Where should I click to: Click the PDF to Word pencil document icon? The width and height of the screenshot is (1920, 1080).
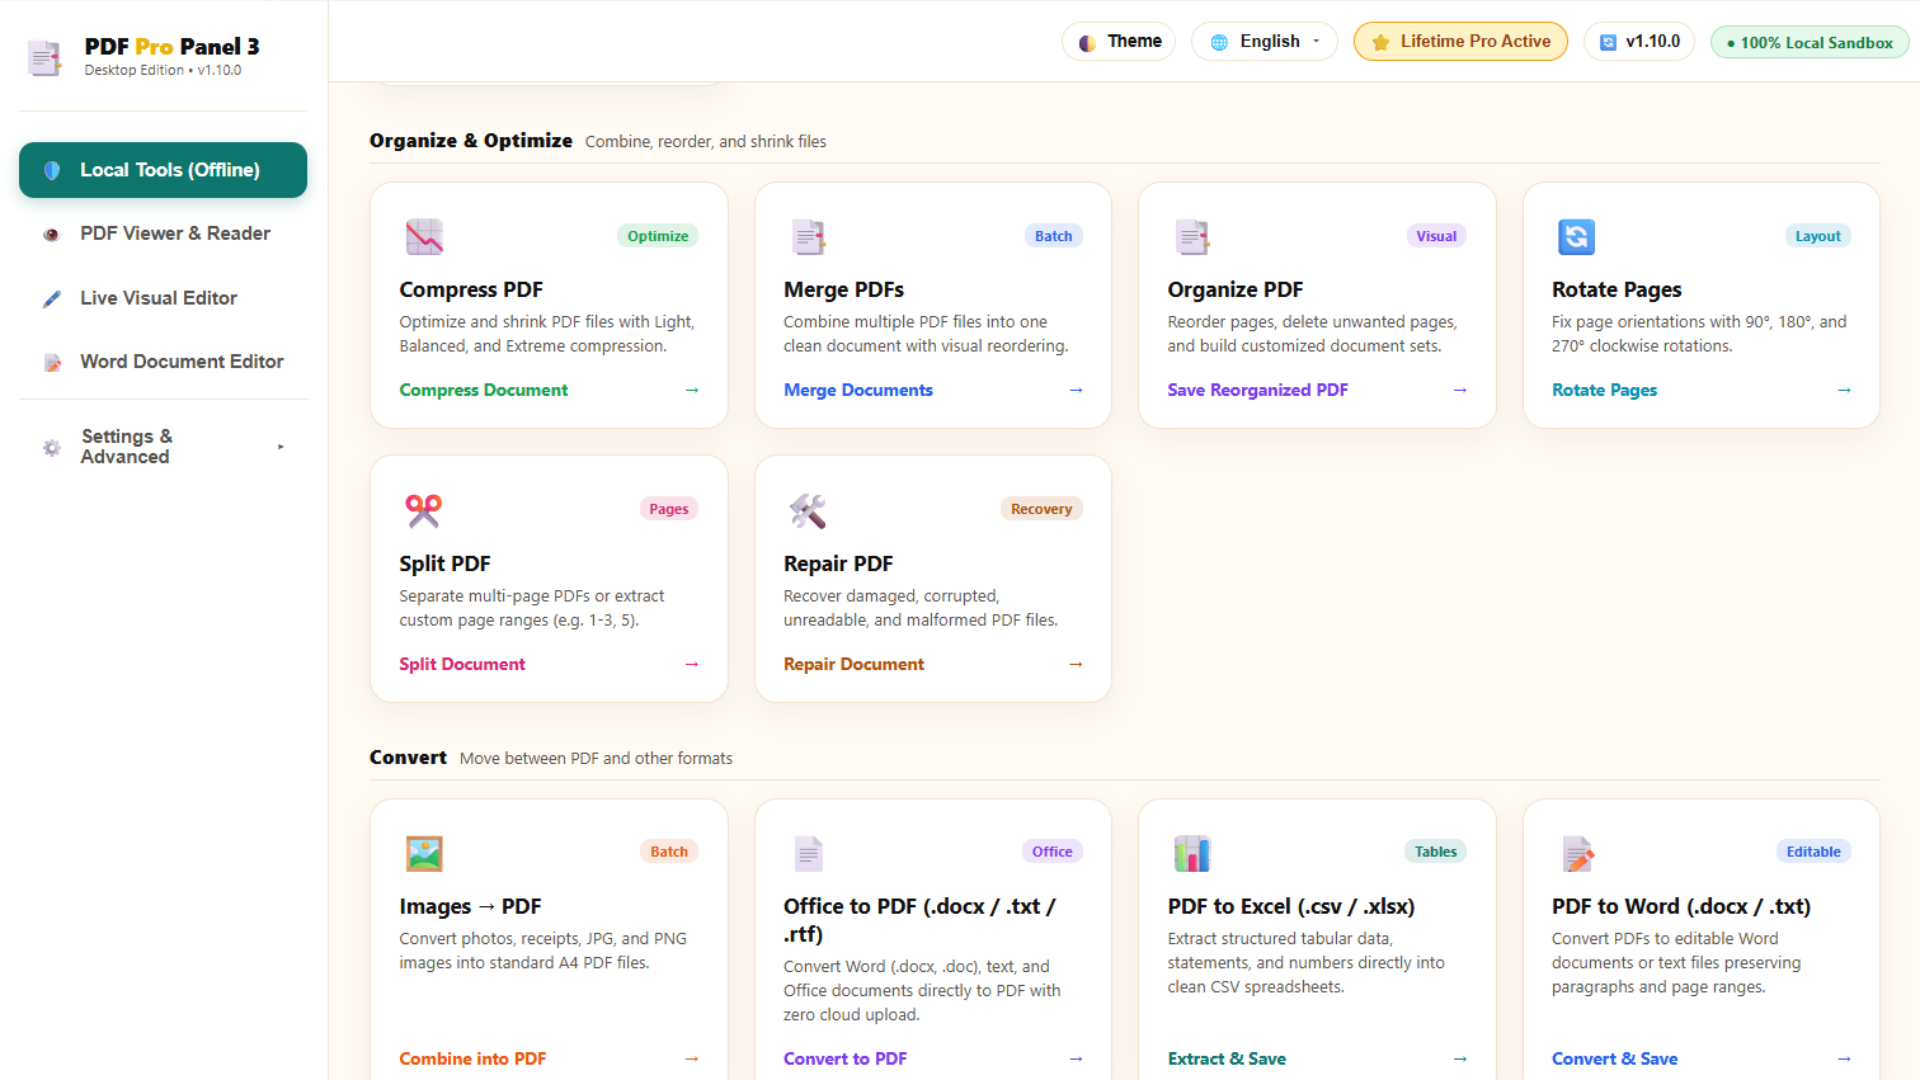click(x=1577, y=854)
